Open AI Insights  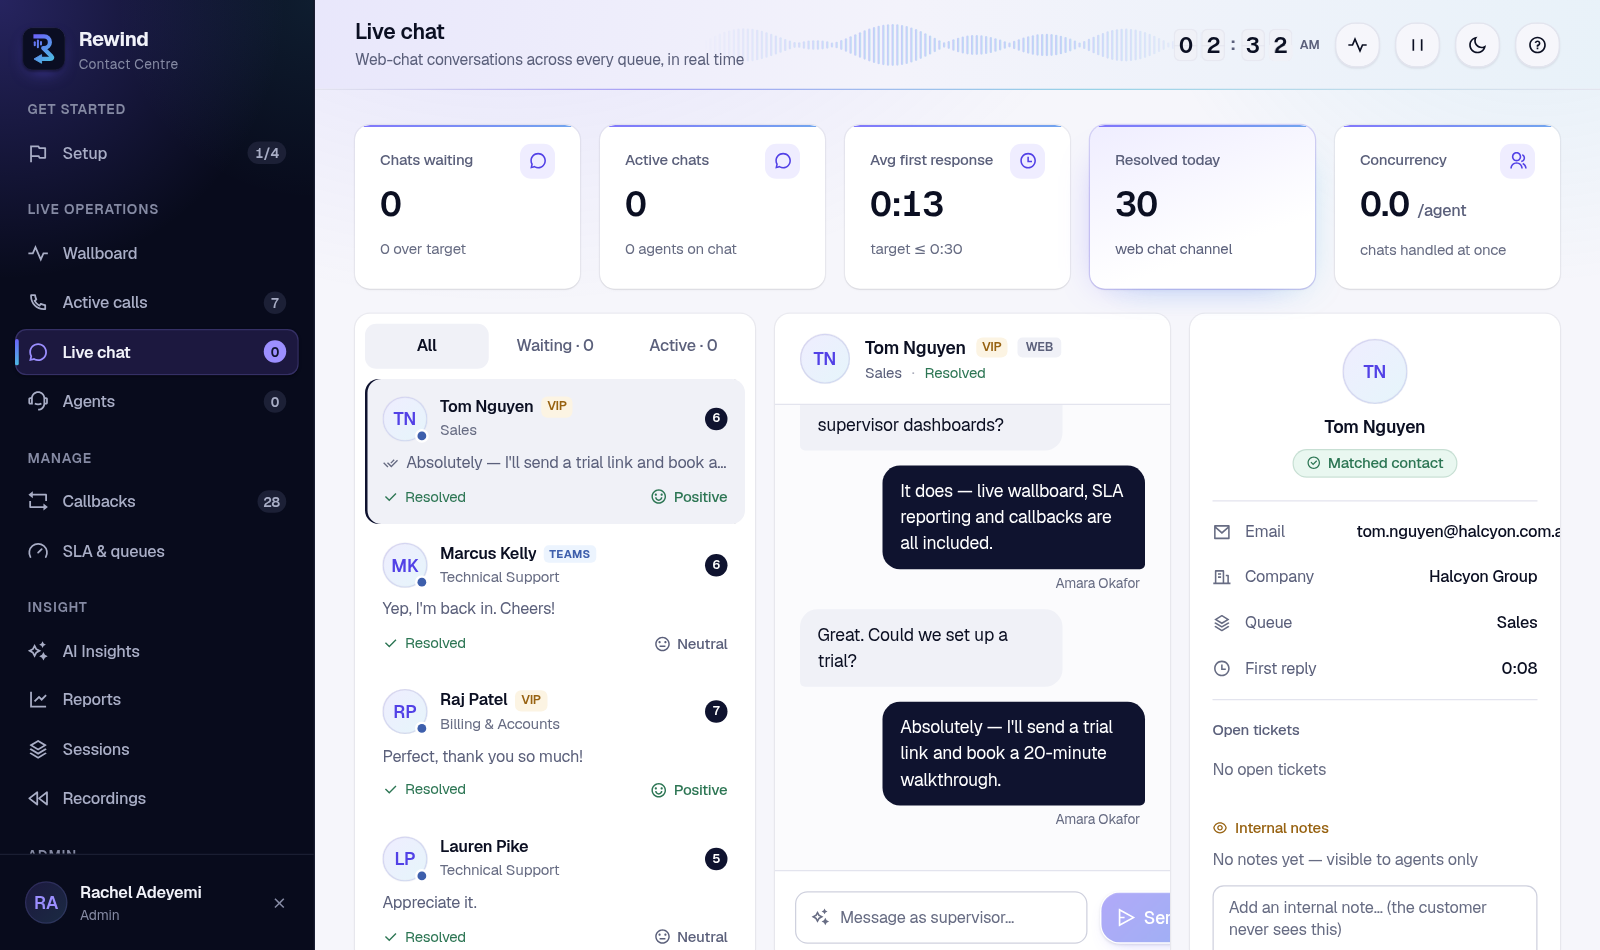tap(157, 651)
